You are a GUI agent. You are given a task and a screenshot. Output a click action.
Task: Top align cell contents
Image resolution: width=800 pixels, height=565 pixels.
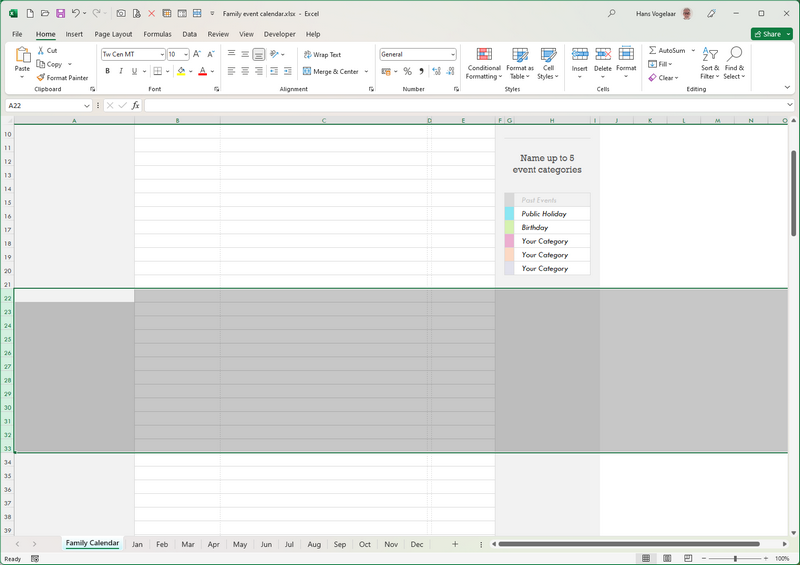[x=231, y=54]
